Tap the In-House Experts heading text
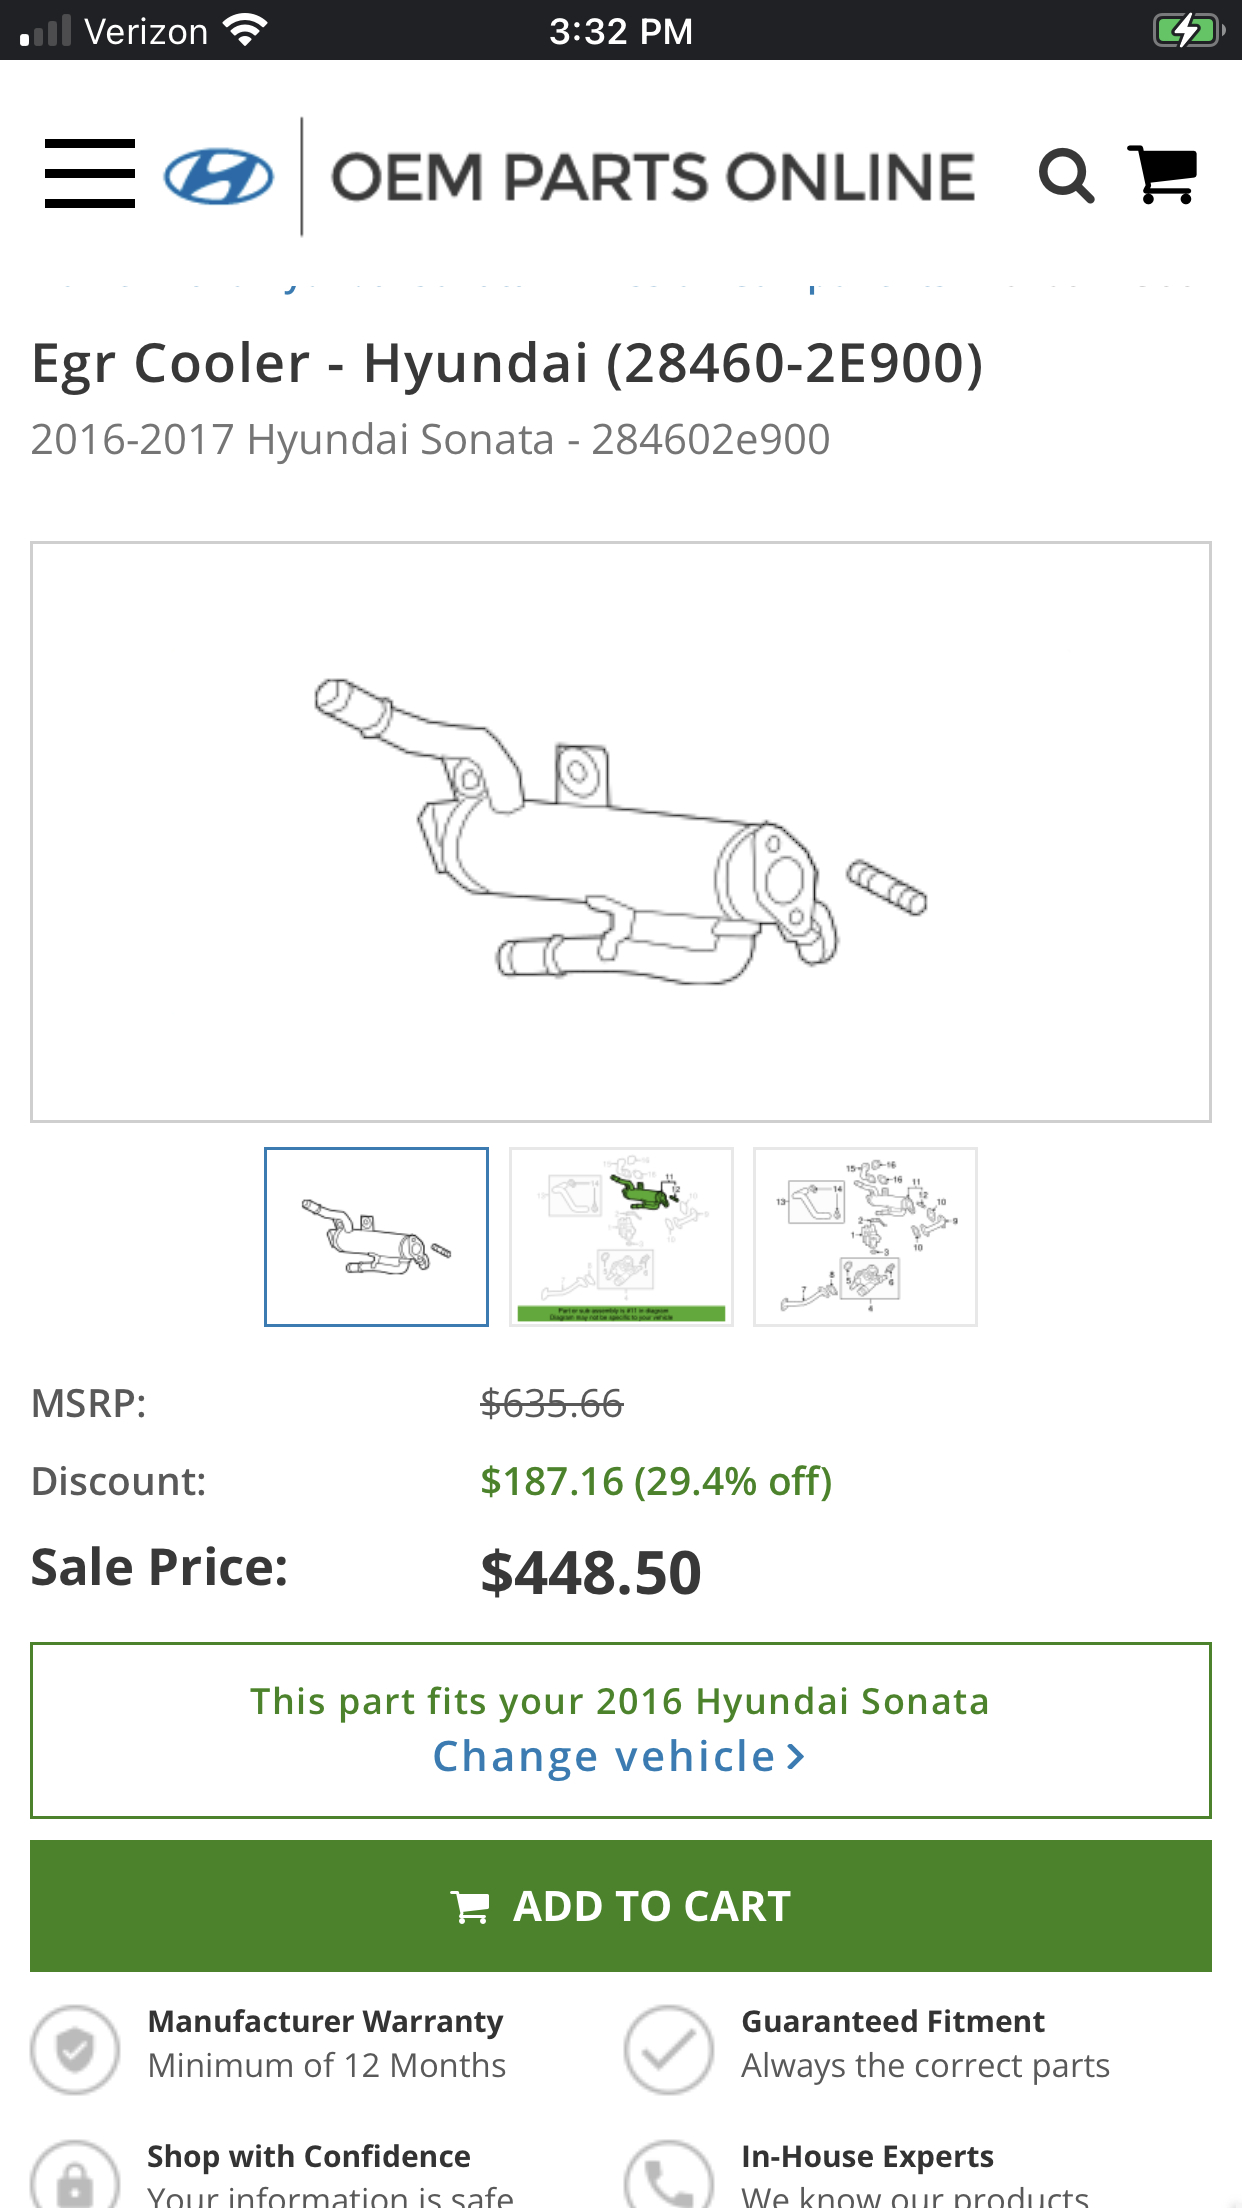1242x2208 pixels. [867, 2156]
